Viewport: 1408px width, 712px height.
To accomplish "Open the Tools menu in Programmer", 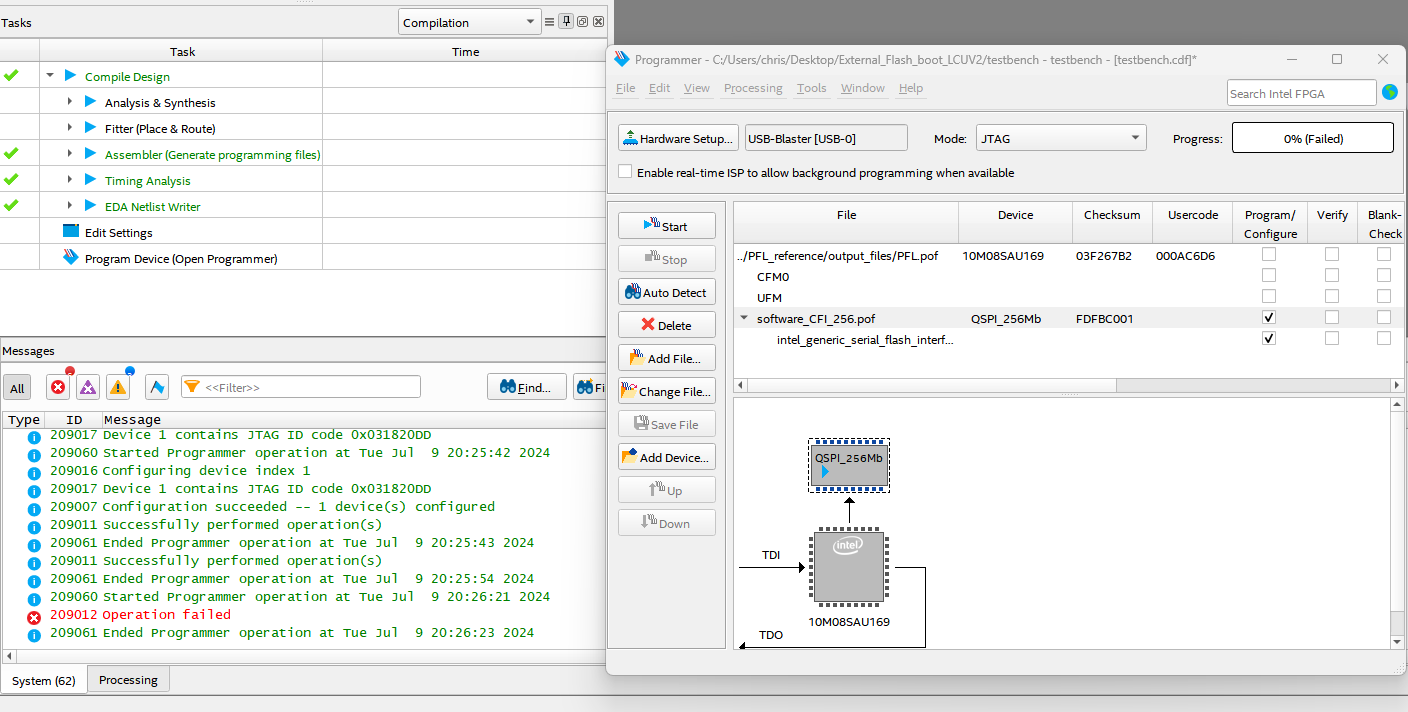I will [x=812, y=88].
